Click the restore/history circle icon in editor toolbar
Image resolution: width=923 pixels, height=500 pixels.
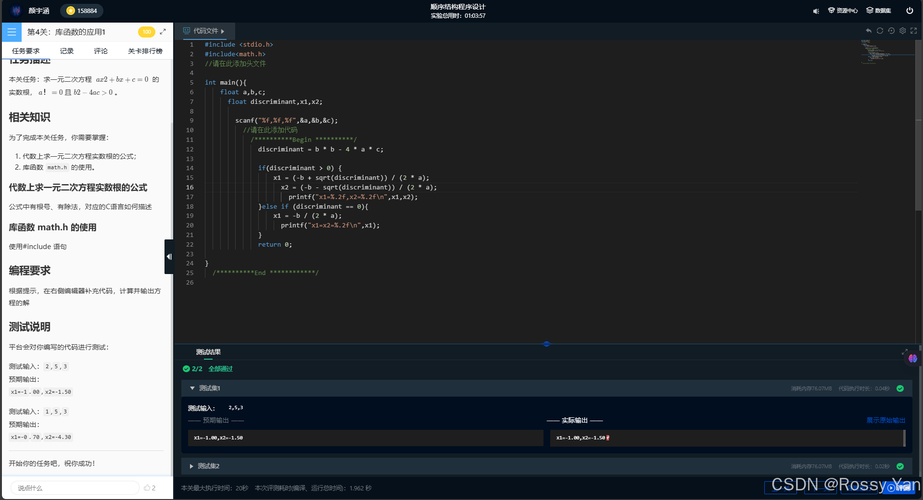coord(891,31)
